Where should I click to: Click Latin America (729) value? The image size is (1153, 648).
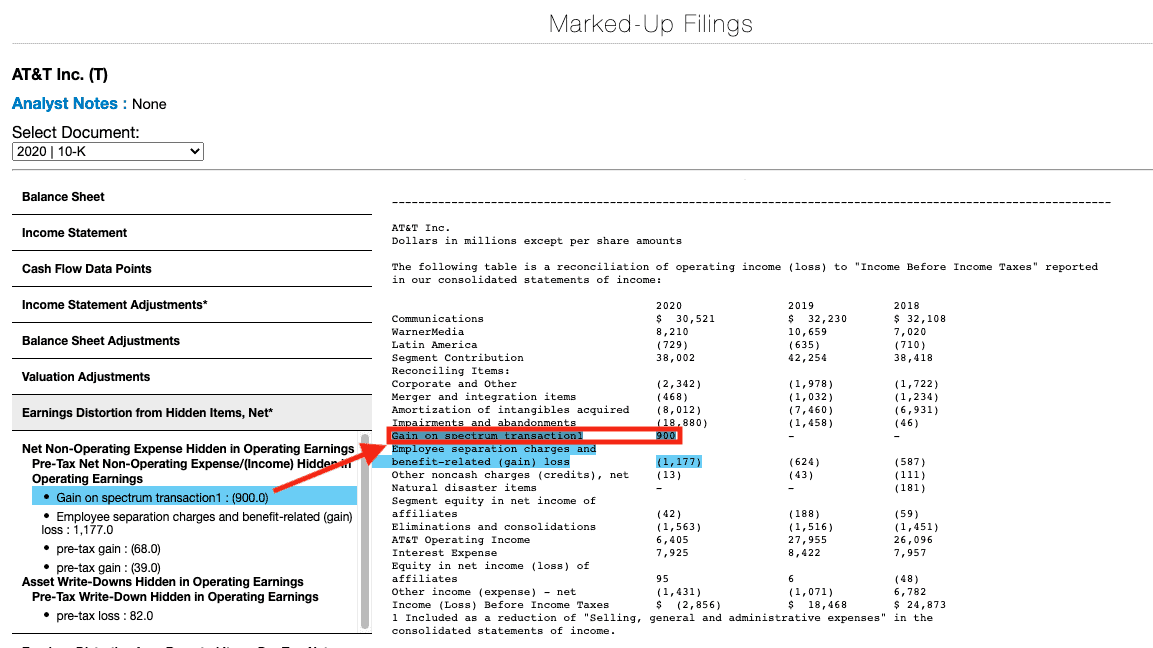pos(672,345)
